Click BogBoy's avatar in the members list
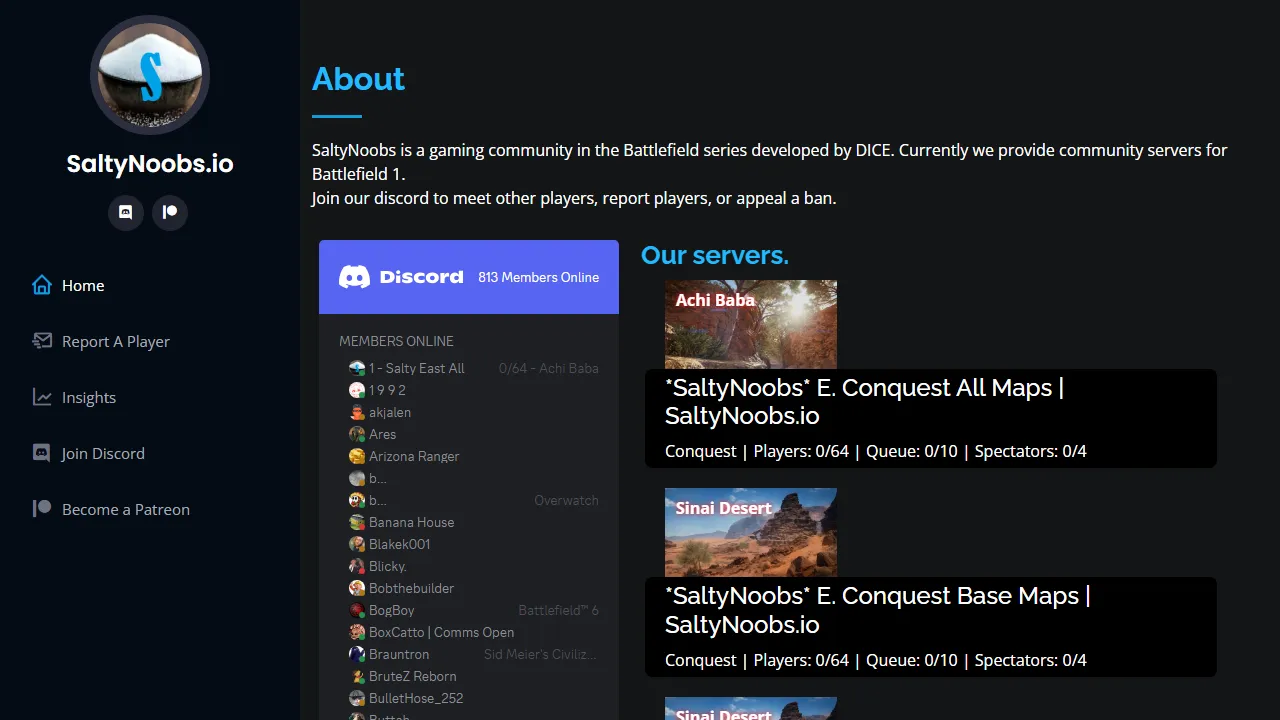1280x720 pixels. click(358, 610)
